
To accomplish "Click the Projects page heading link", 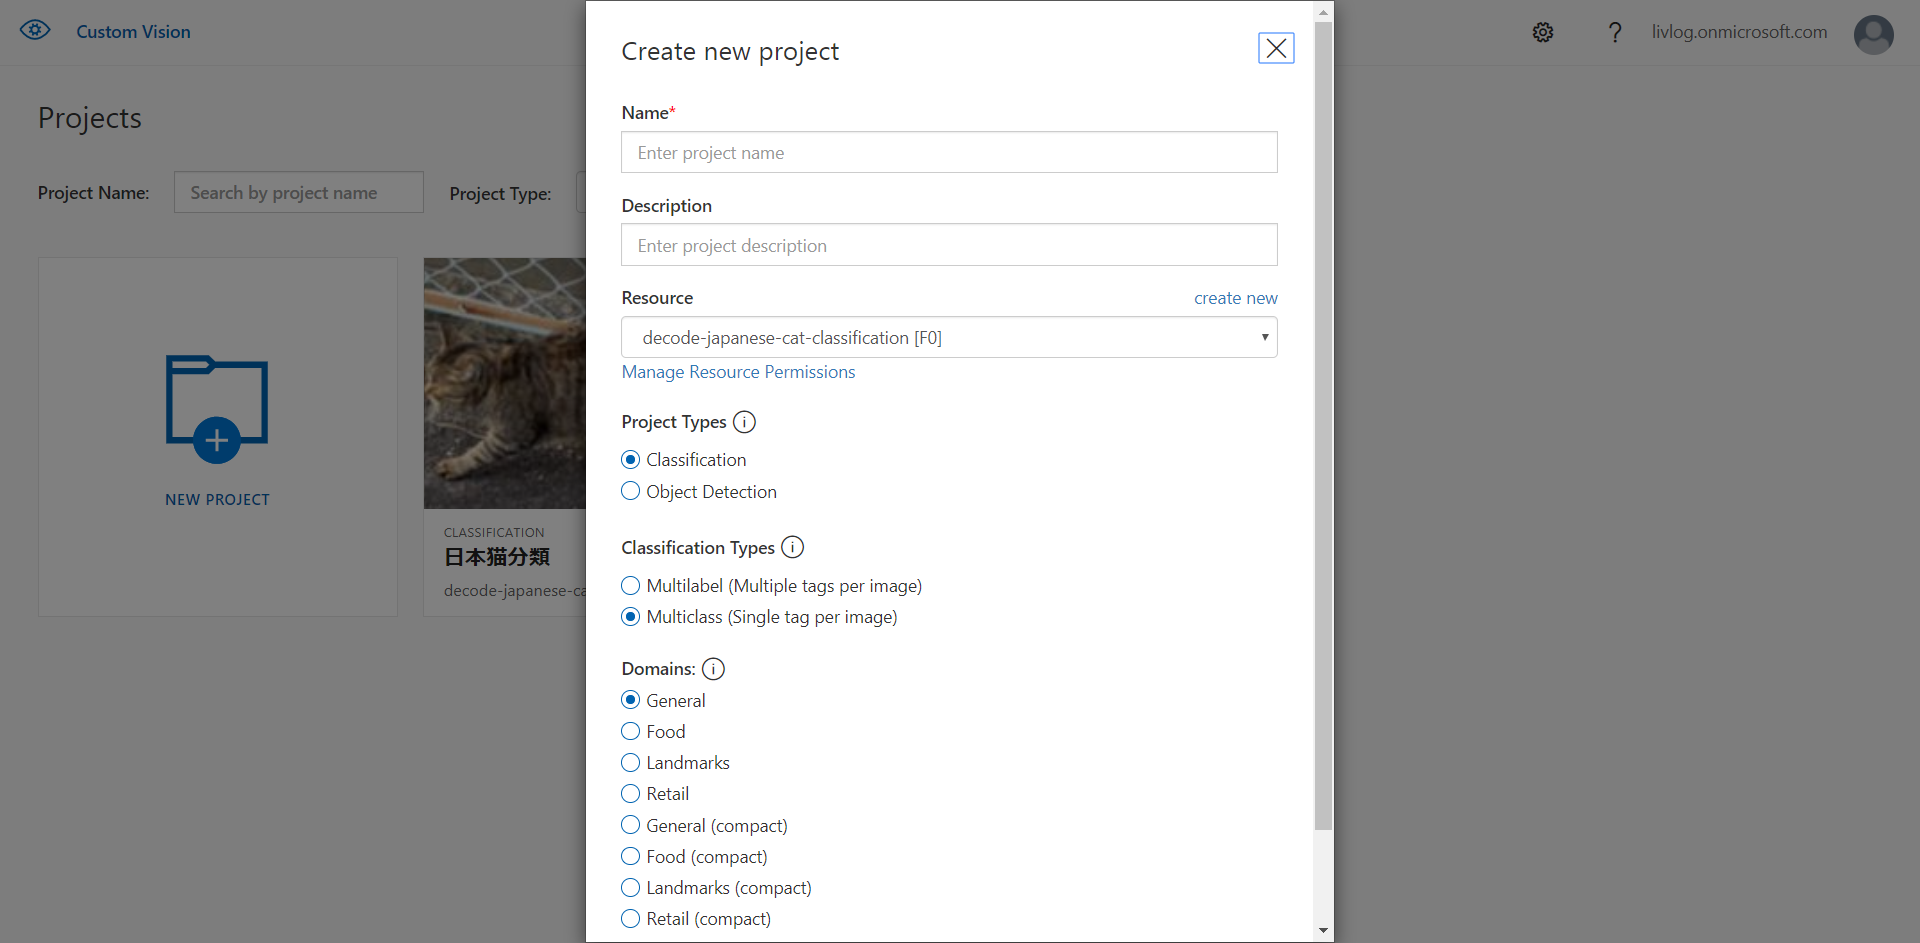I will [x=89, y=118].
